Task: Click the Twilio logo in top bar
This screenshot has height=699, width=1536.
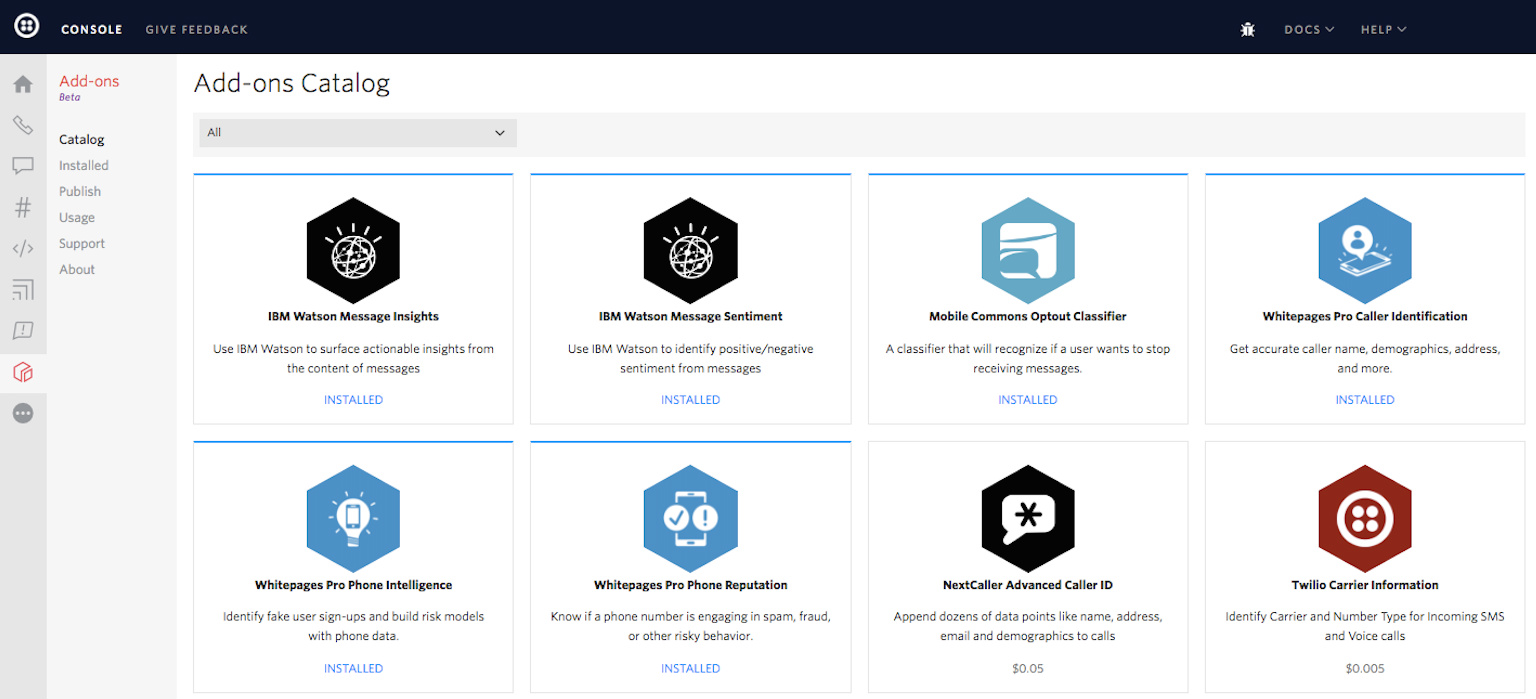Action: click(27, 27)
